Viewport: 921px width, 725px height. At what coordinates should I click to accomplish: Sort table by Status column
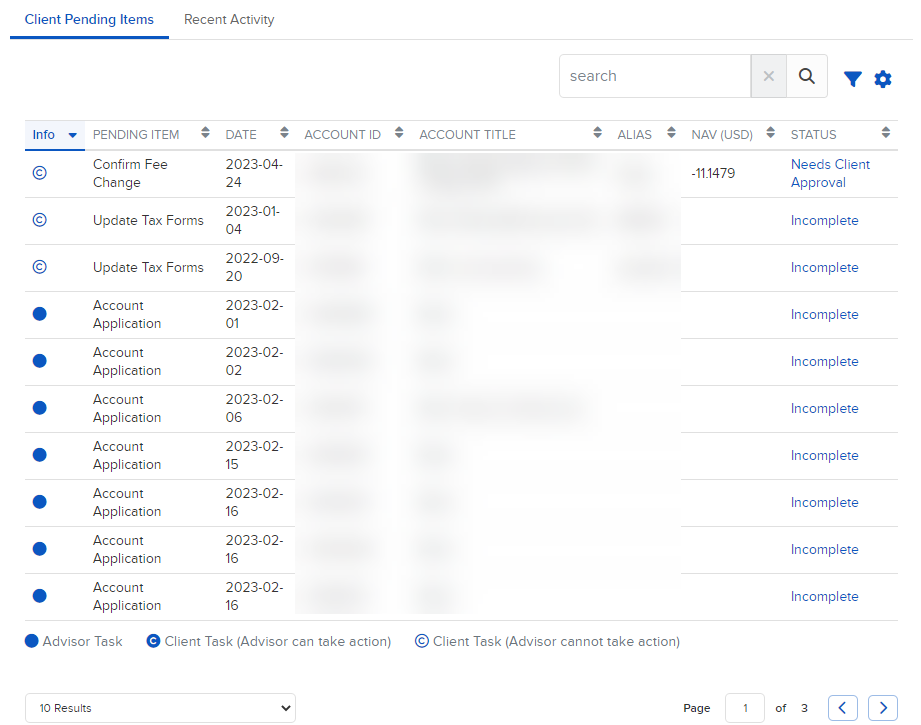coord(886,133)
